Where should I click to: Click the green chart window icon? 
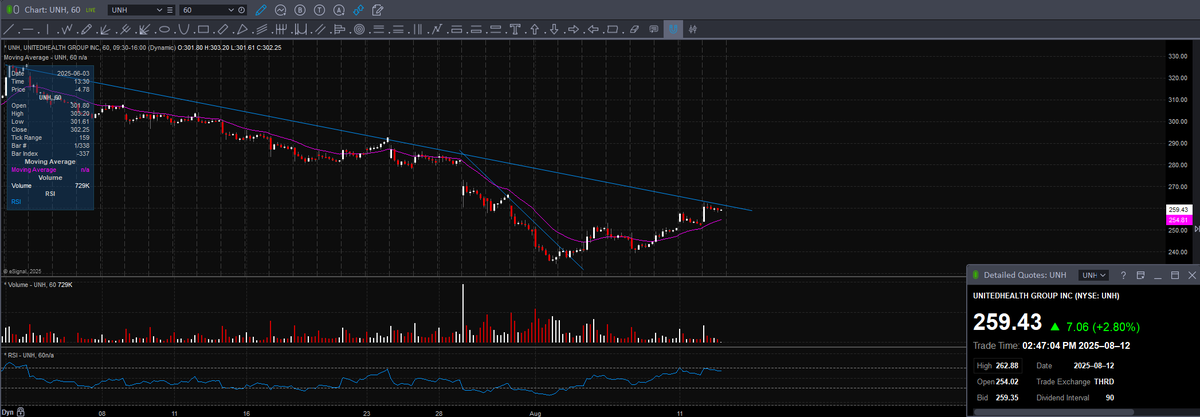[x=13, y=10]
